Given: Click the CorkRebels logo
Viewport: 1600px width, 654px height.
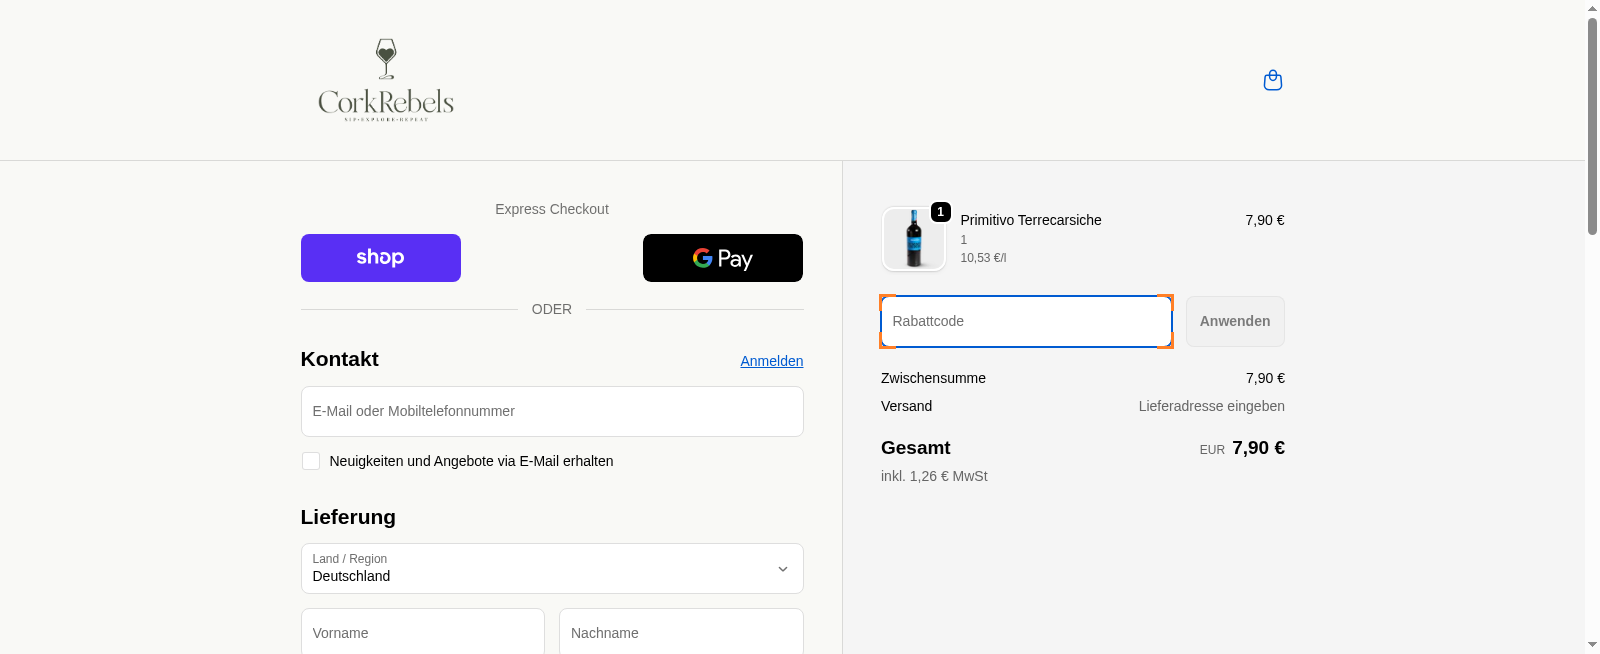Looking at the screenshot, I should click(386, 81).
